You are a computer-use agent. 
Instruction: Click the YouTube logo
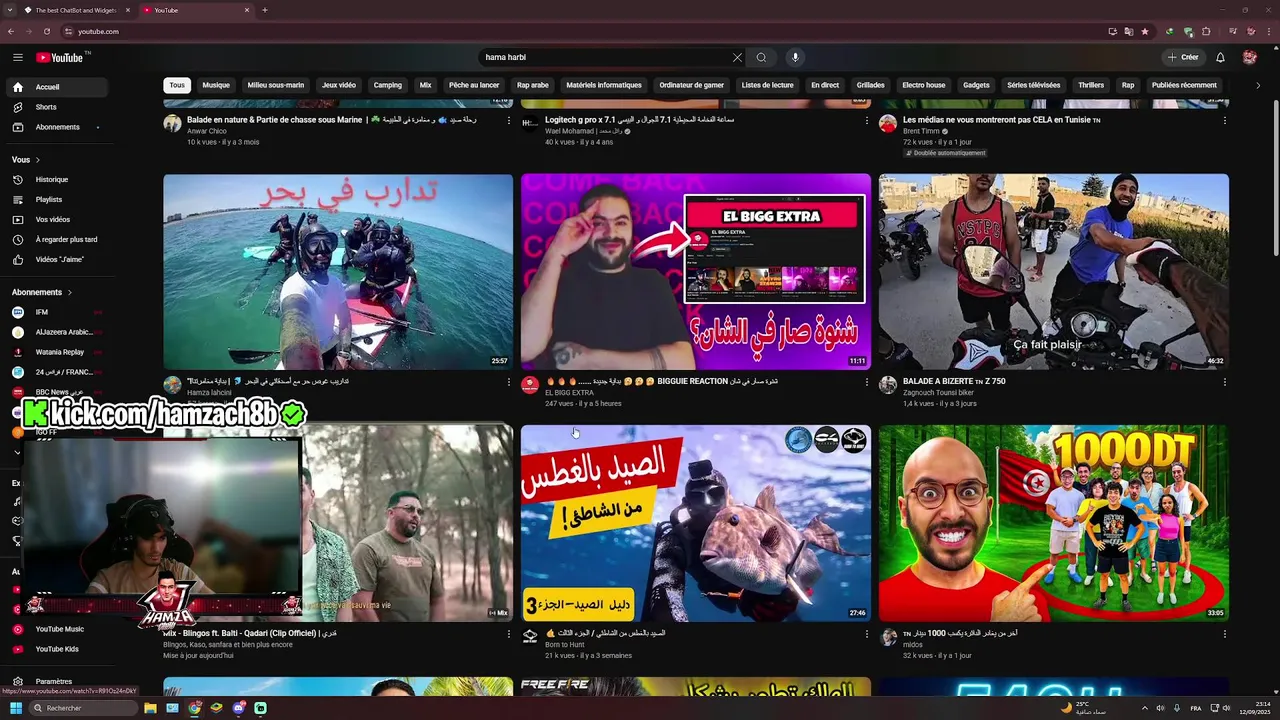click(60, 57)
